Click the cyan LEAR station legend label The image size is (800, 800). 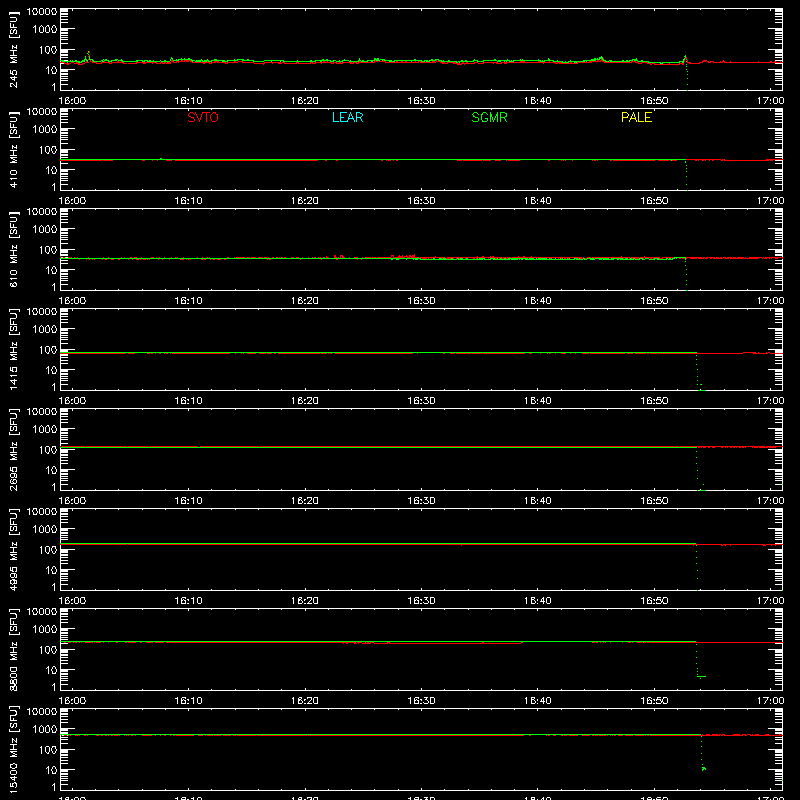[347, 117]
